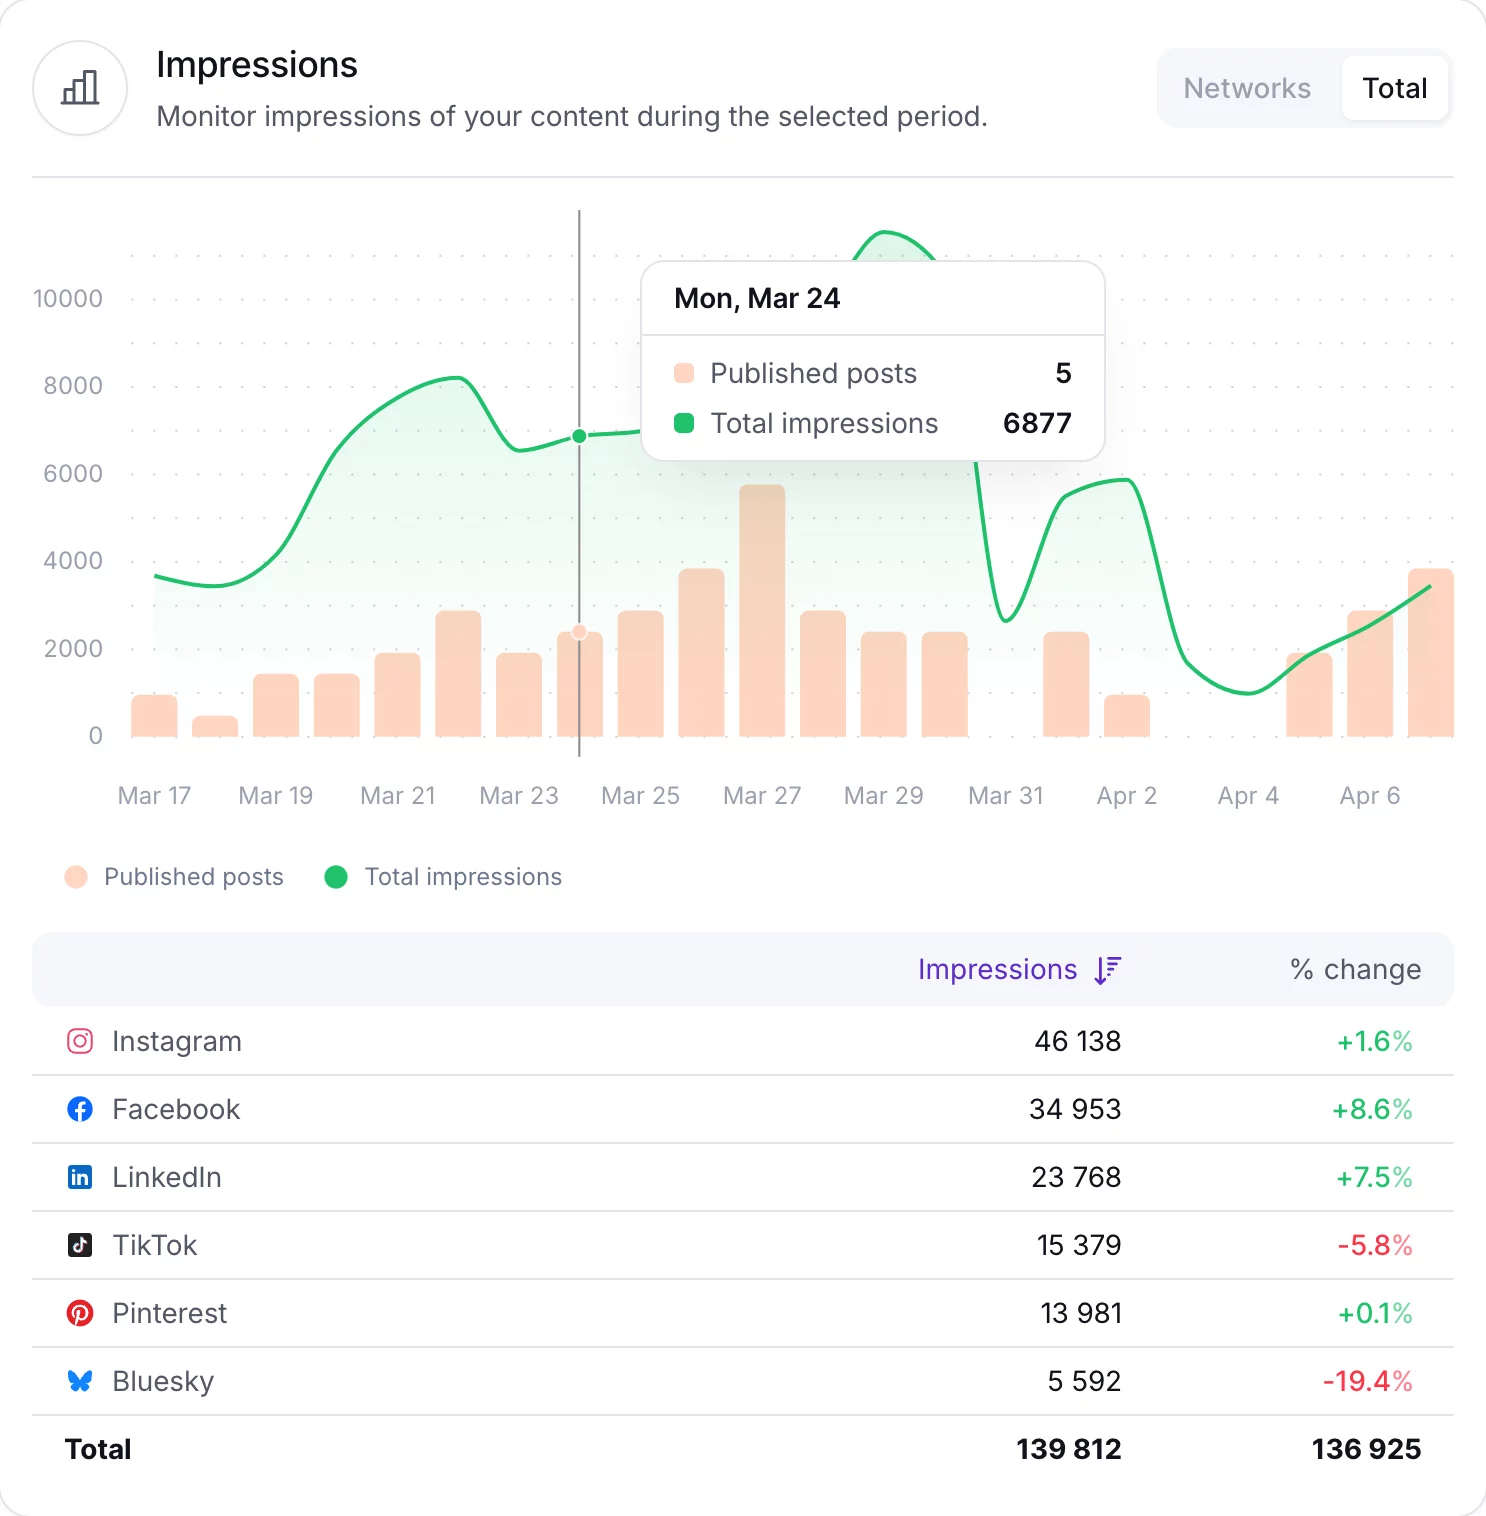Click the Pinterest icon
Viewport: 1486px width, 1516px height.
click(79, 1313)
